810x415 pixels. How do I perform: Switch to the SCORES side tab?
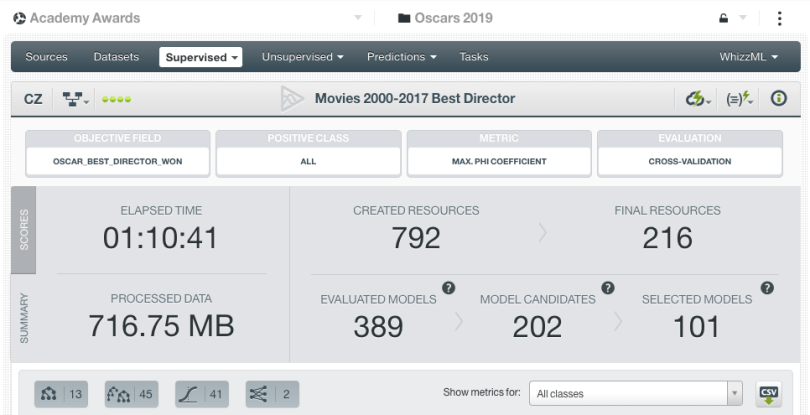(24, 230)
